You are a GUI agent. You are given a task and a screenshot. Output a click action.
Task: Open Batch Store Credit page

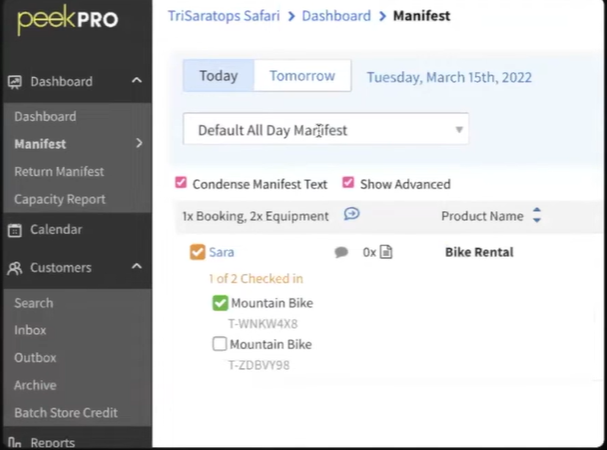click(65, 412)
